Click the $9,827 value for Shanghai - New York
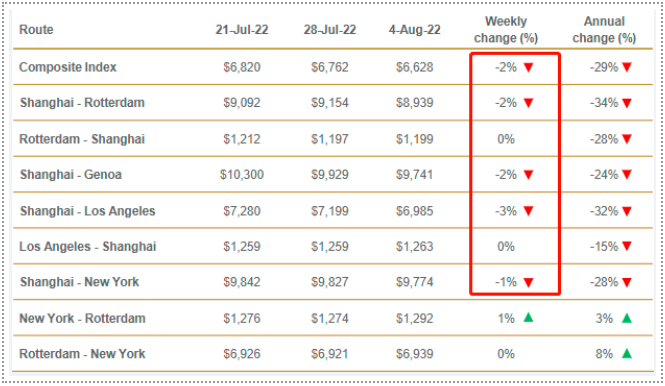This screenshot has height=386, width=665. pyautogui.click(x=330, y=282)
